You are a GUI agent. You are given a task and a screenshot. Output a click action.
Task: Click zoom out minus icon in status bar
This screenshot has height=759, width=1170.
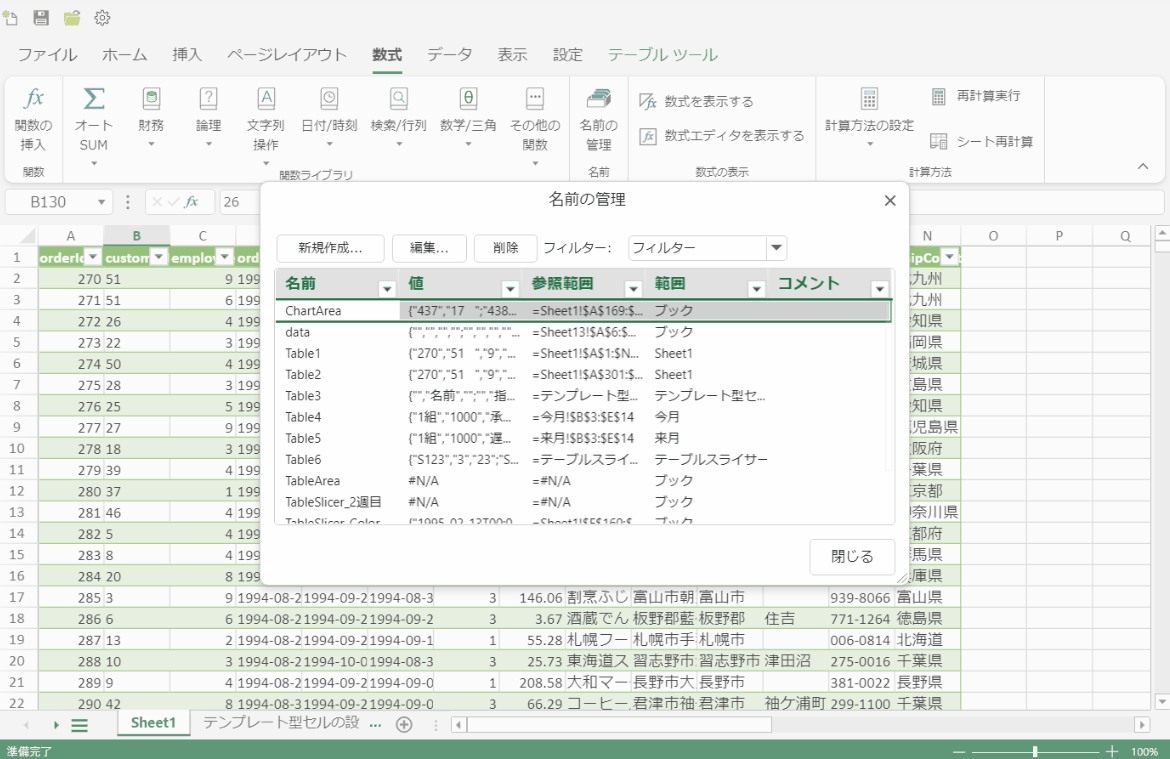(959, 752)
